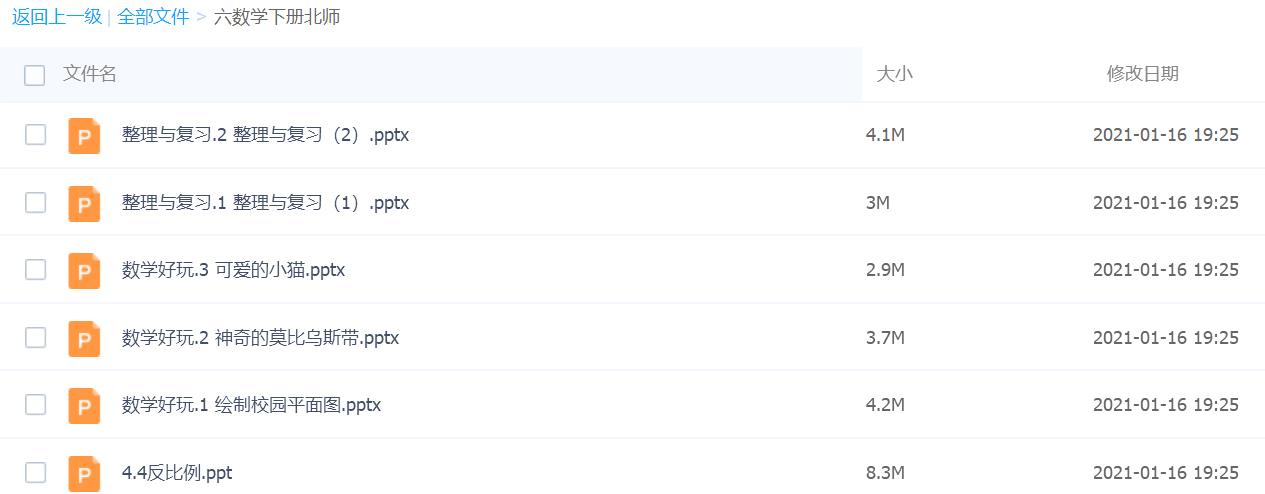Click the PPT icon for 整理与复习.2 file

point(84,135)
